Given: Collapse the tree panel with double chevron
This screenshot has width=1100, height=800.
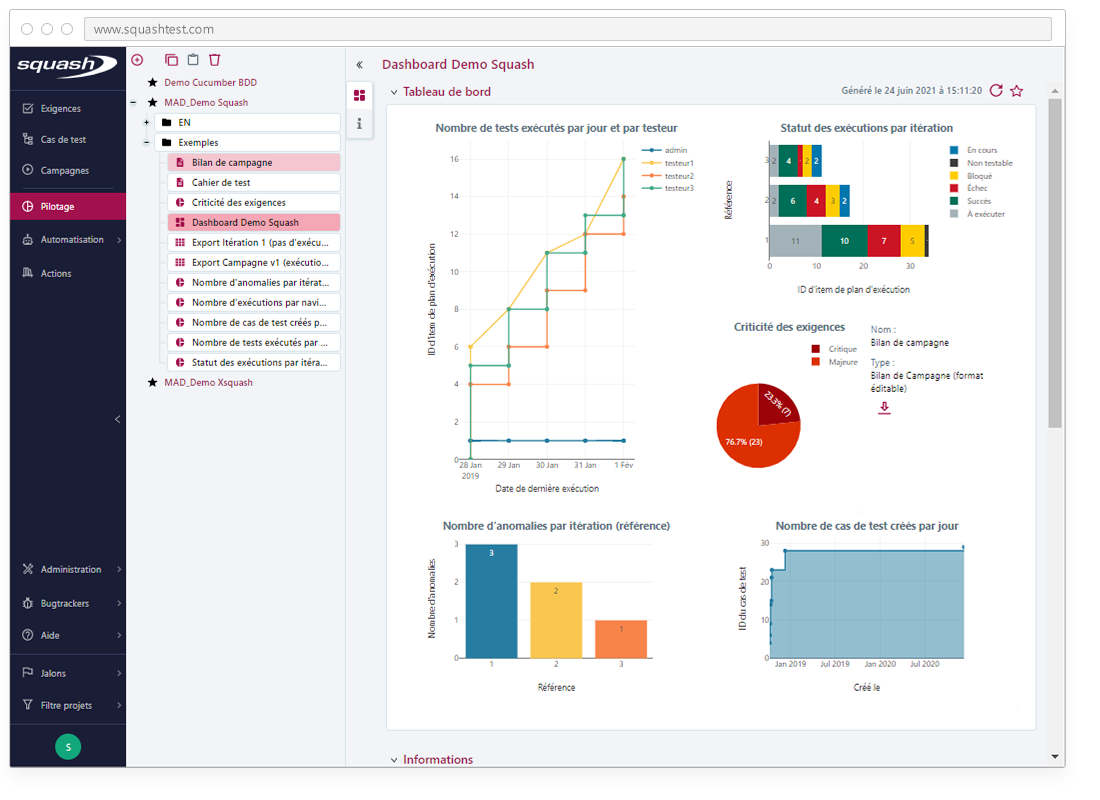Looking at the screenshot, I should [359, 65].
